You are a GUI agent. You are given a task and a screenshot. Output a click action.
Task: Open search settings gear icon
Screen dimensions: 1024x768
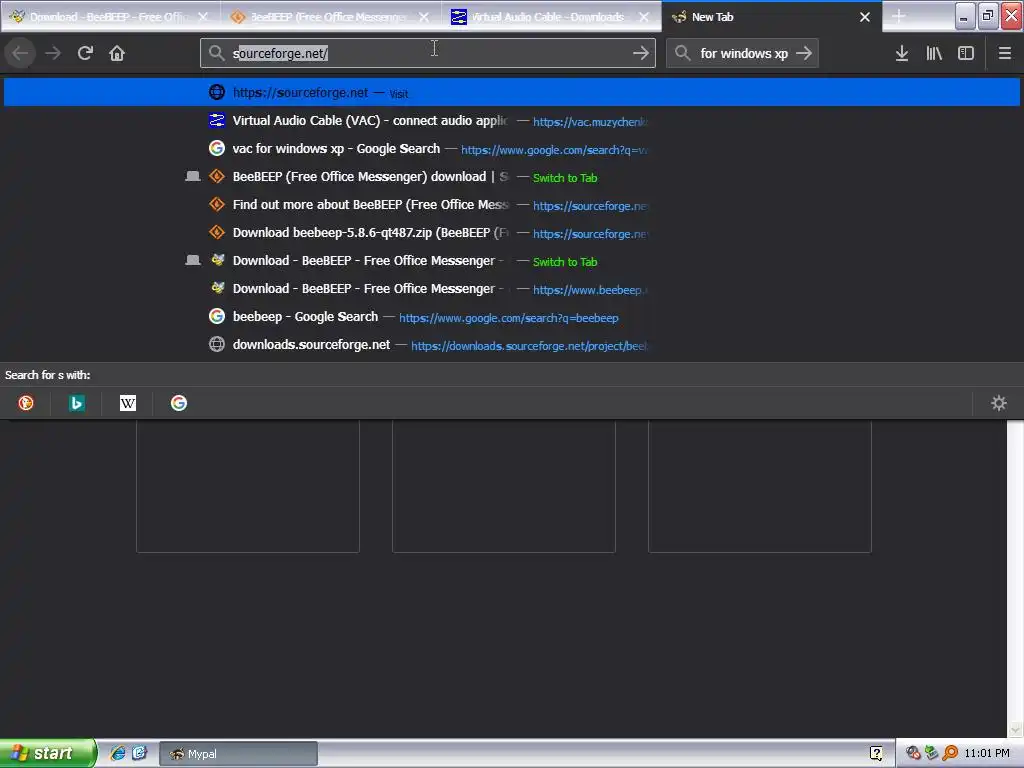coord(999,403)
